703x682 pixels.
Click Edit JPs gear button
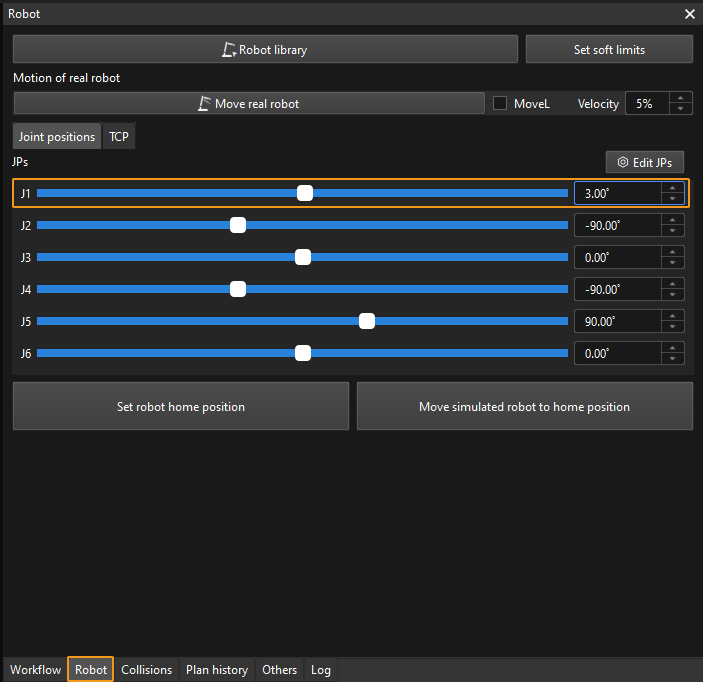644,162
